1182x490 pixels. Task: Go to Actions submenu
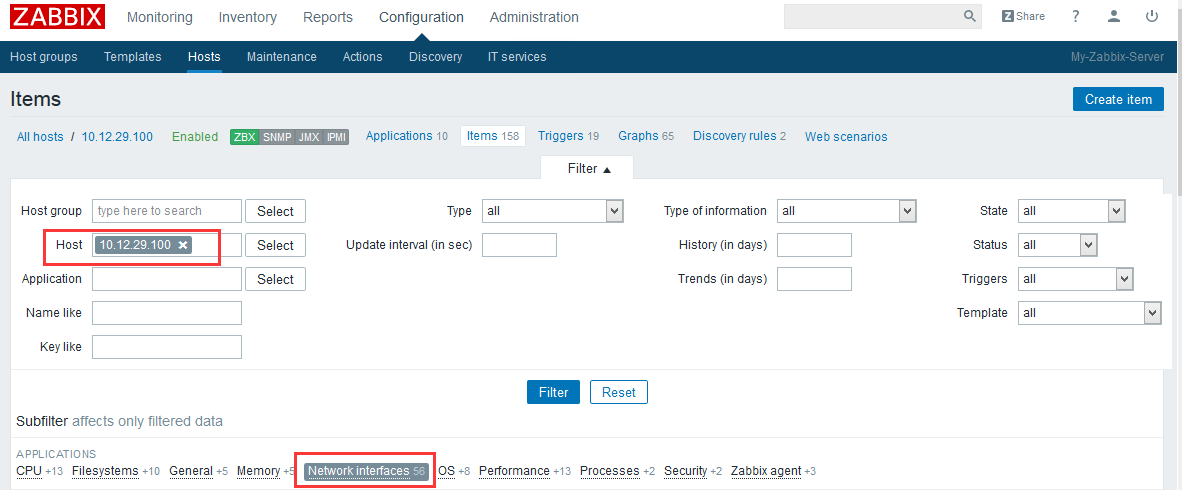[363, 57]
